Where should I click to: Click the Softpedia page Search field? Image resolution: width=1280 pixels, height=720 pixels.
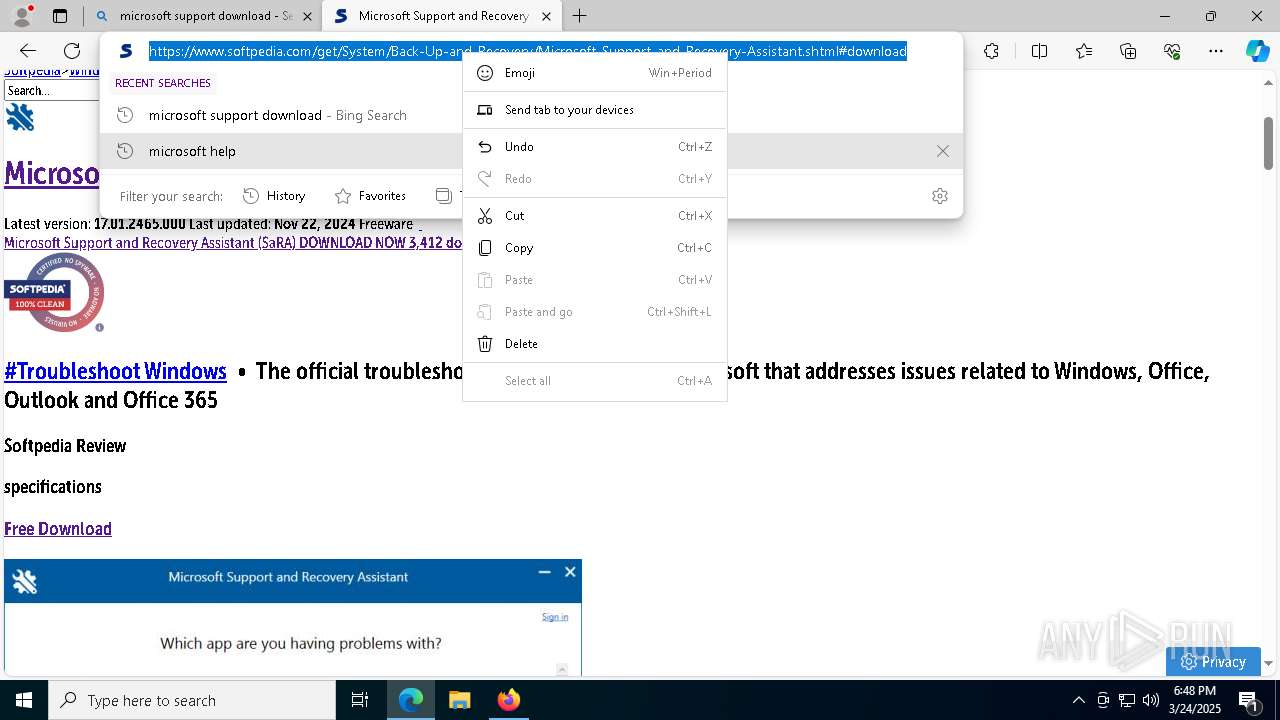tap(52, 91)
